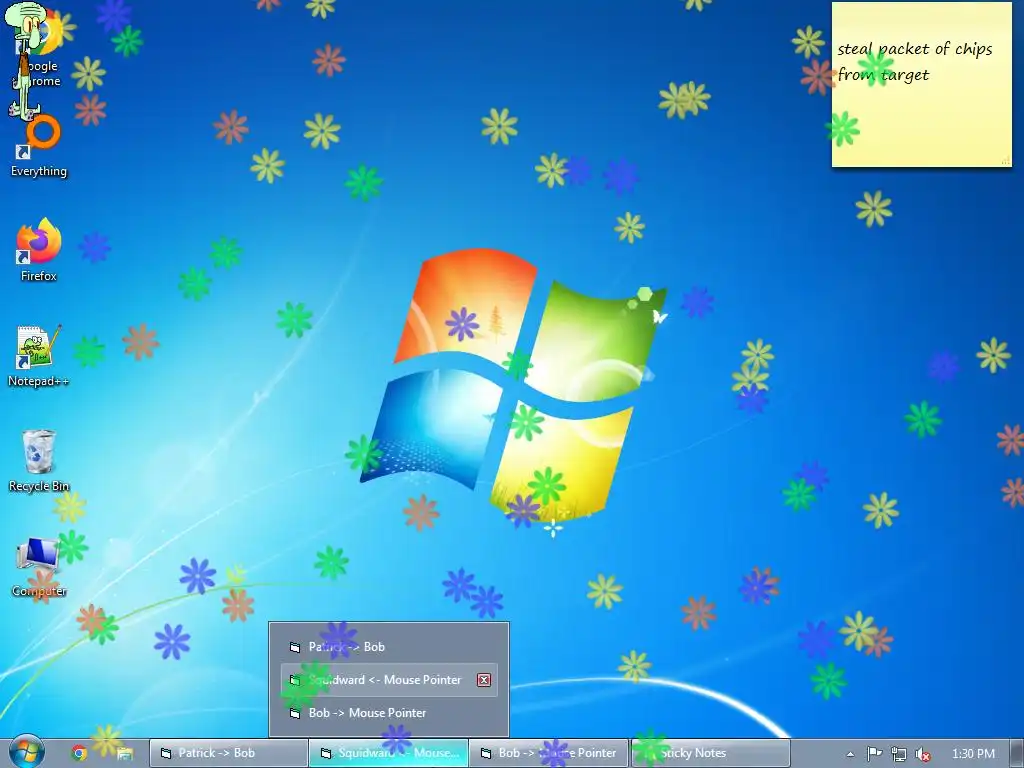Open the clock showing 1:30 PM

click(973, 754)
